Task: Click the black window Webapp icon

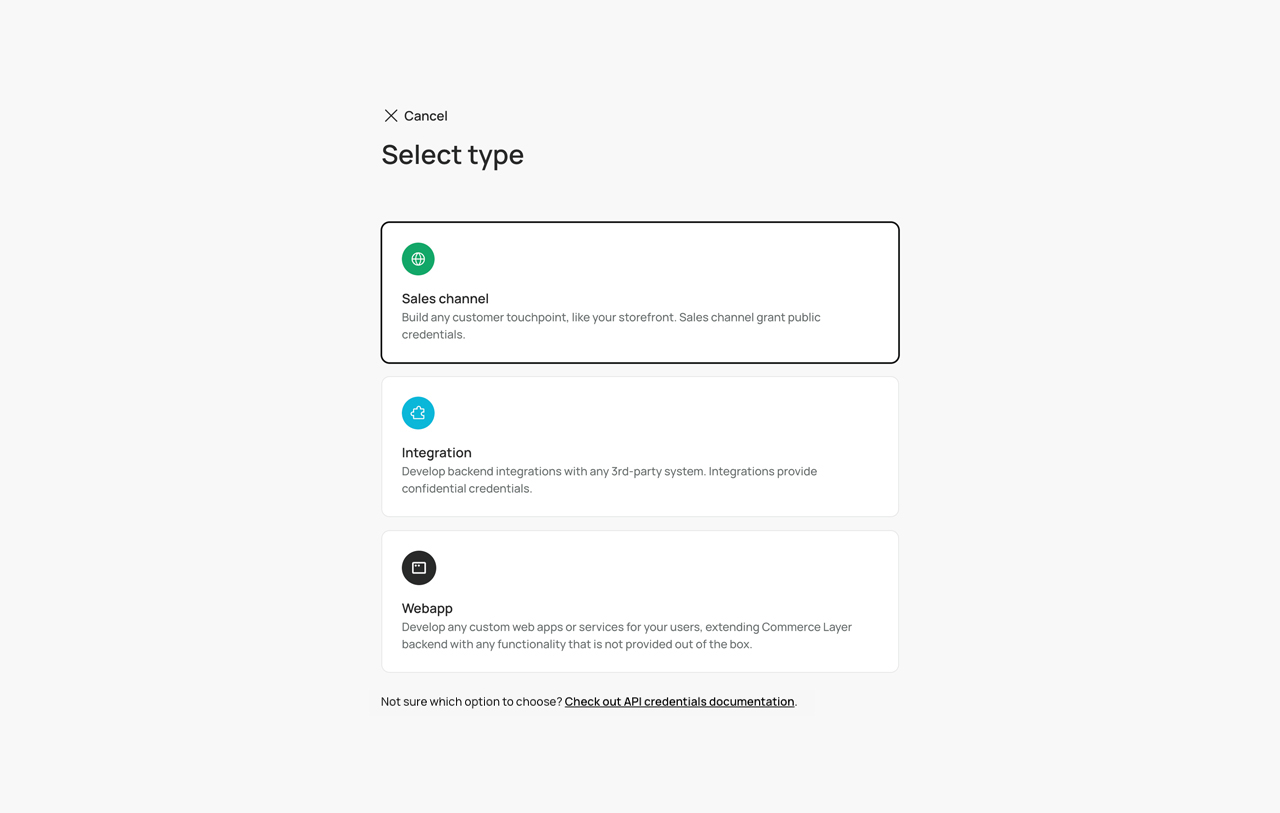Action: click(x=419, y=568)
